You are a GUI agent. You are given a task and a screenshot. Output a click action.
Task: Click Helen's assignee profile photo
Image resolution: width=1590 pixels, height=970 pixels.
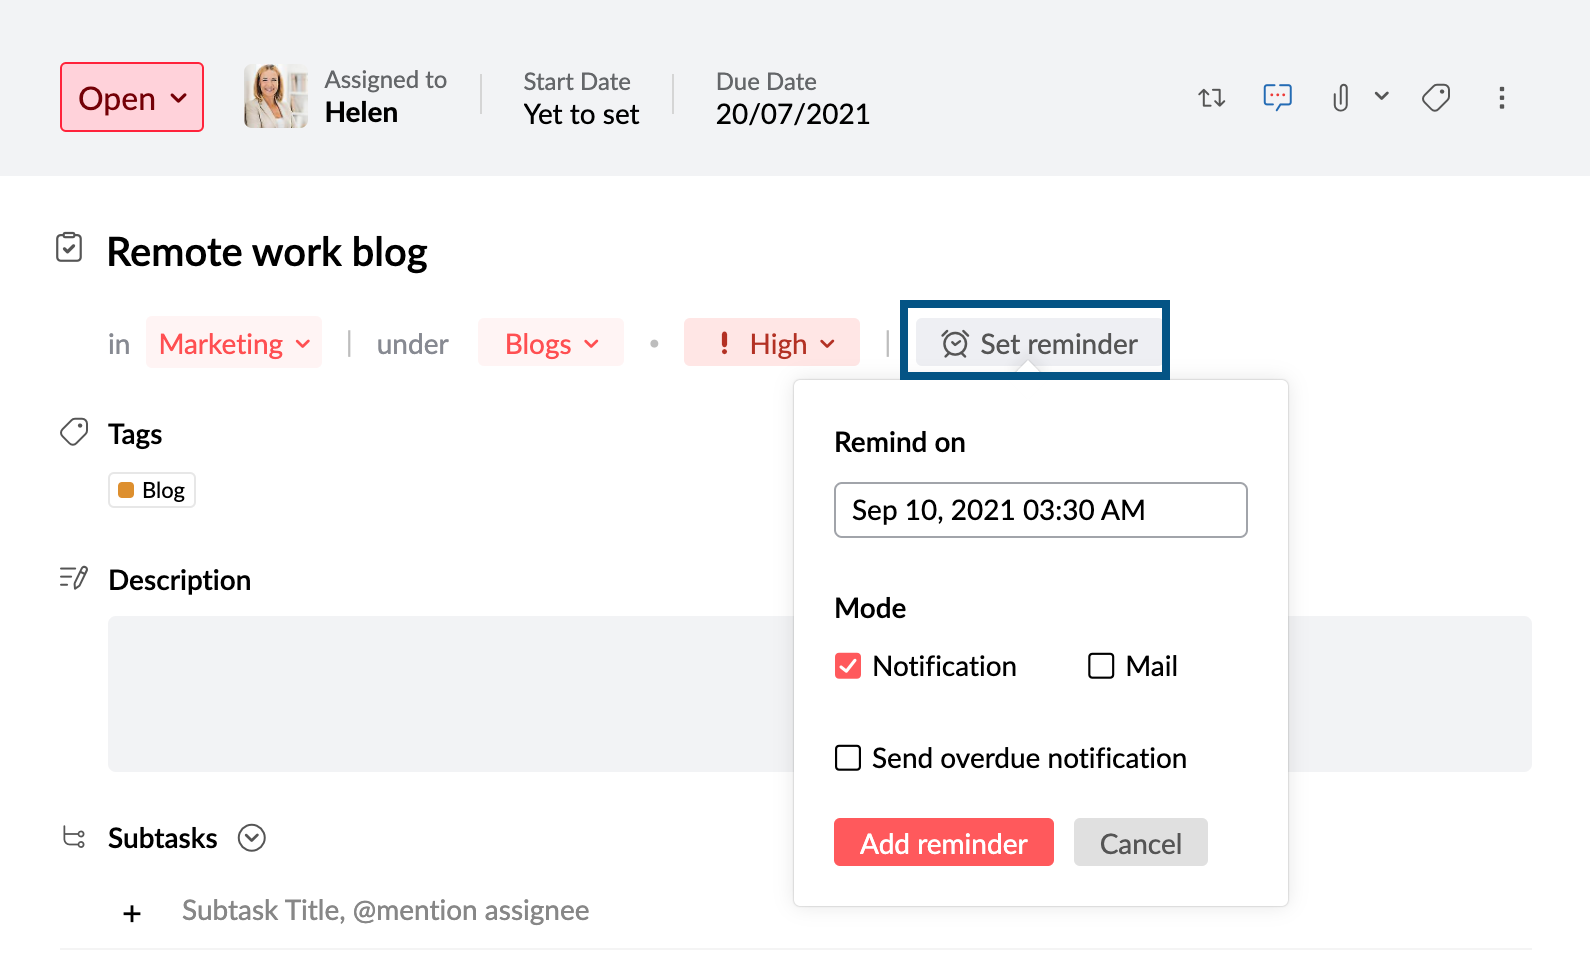pyautogui.click(x=275, y=96)
